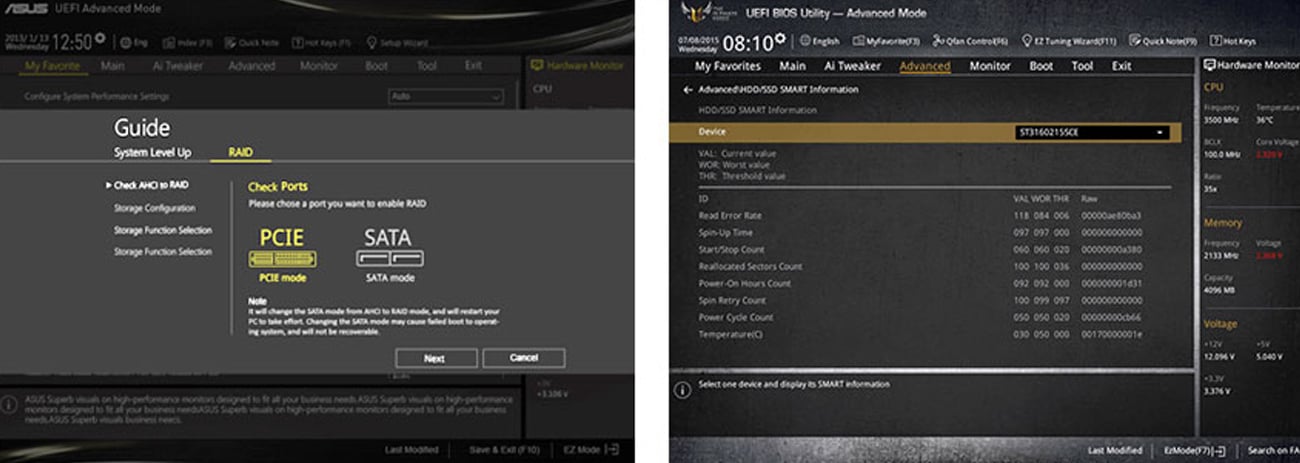The width and height of the screenshot is (1300, 463).
Task: Open Hot Keys (F5) in the left BIOS
Action: 322,43
